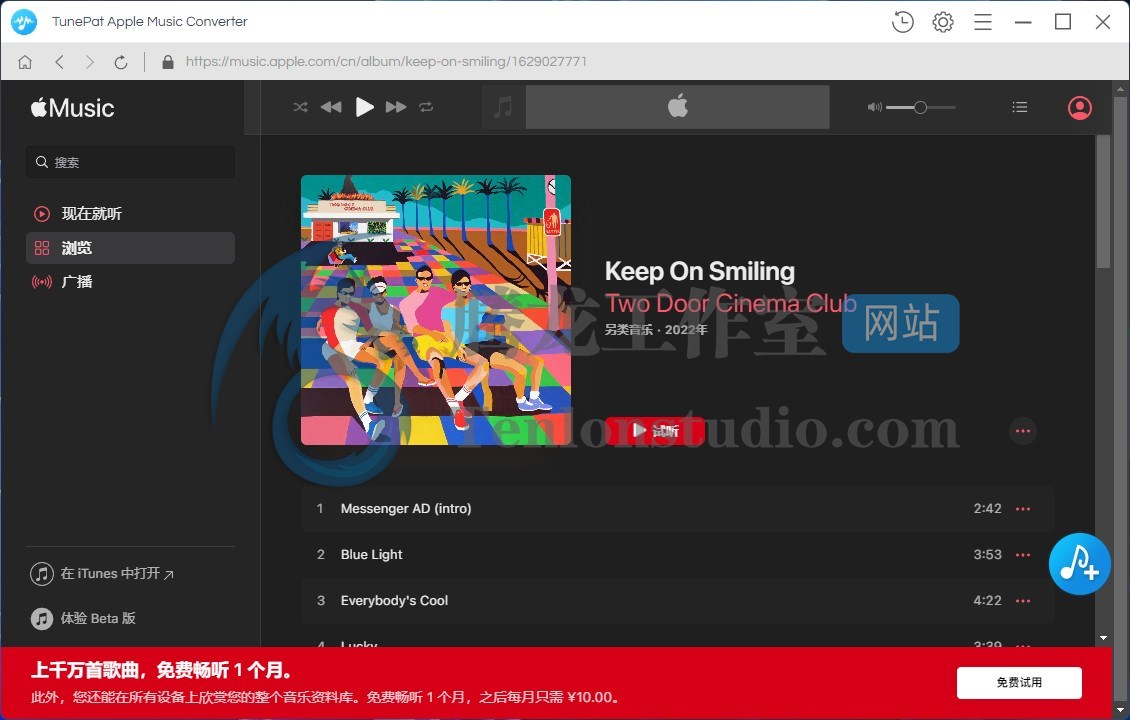The image size is (1130, 720).
Task: Open 广播 radio in sidebar
Action: point(130,282)
